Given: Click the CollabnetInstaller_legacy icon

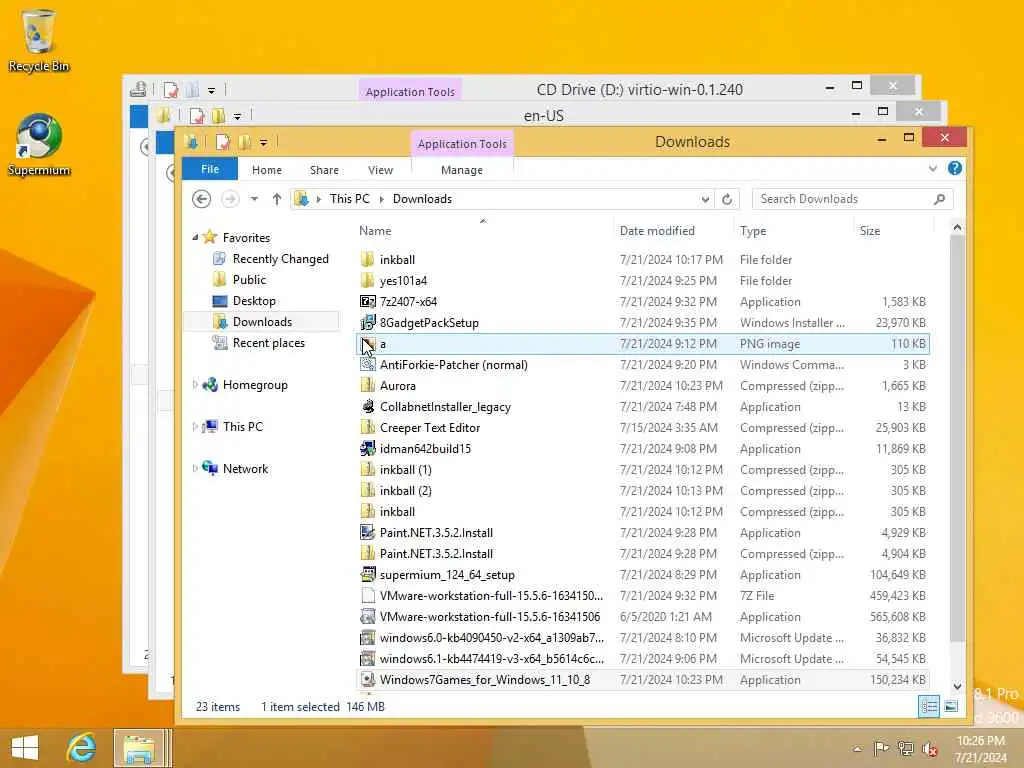Looking at the screenshot, I should click(x=368, y=407).
